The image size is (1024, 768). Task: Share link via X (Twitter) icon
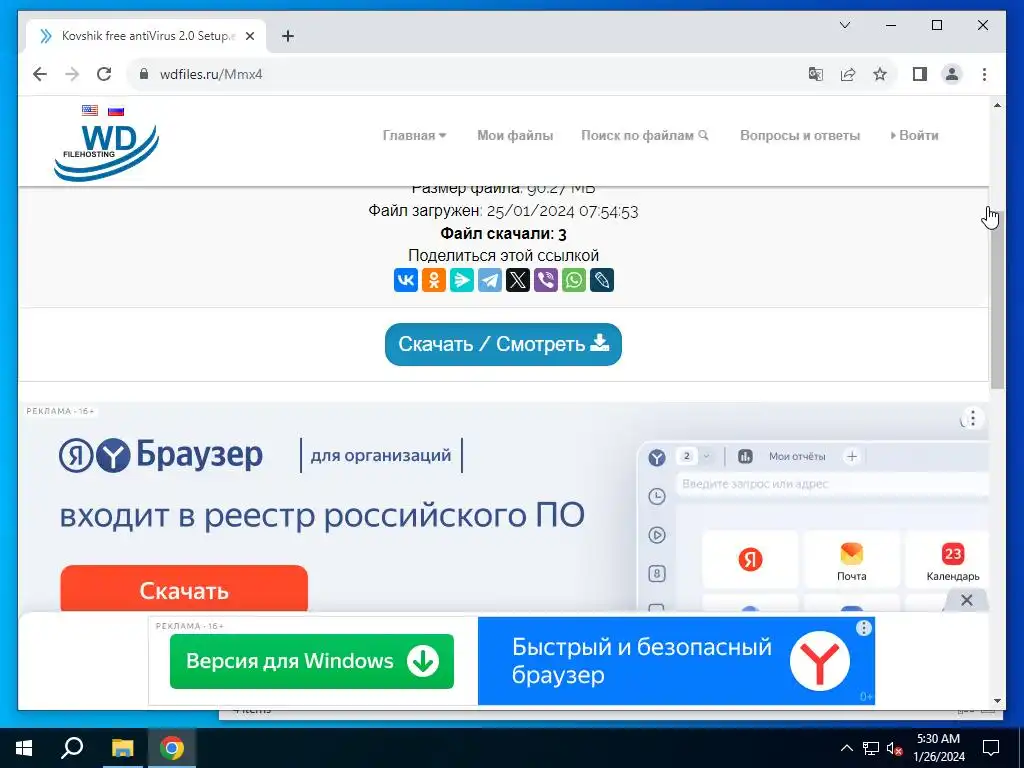click(518, 280)
